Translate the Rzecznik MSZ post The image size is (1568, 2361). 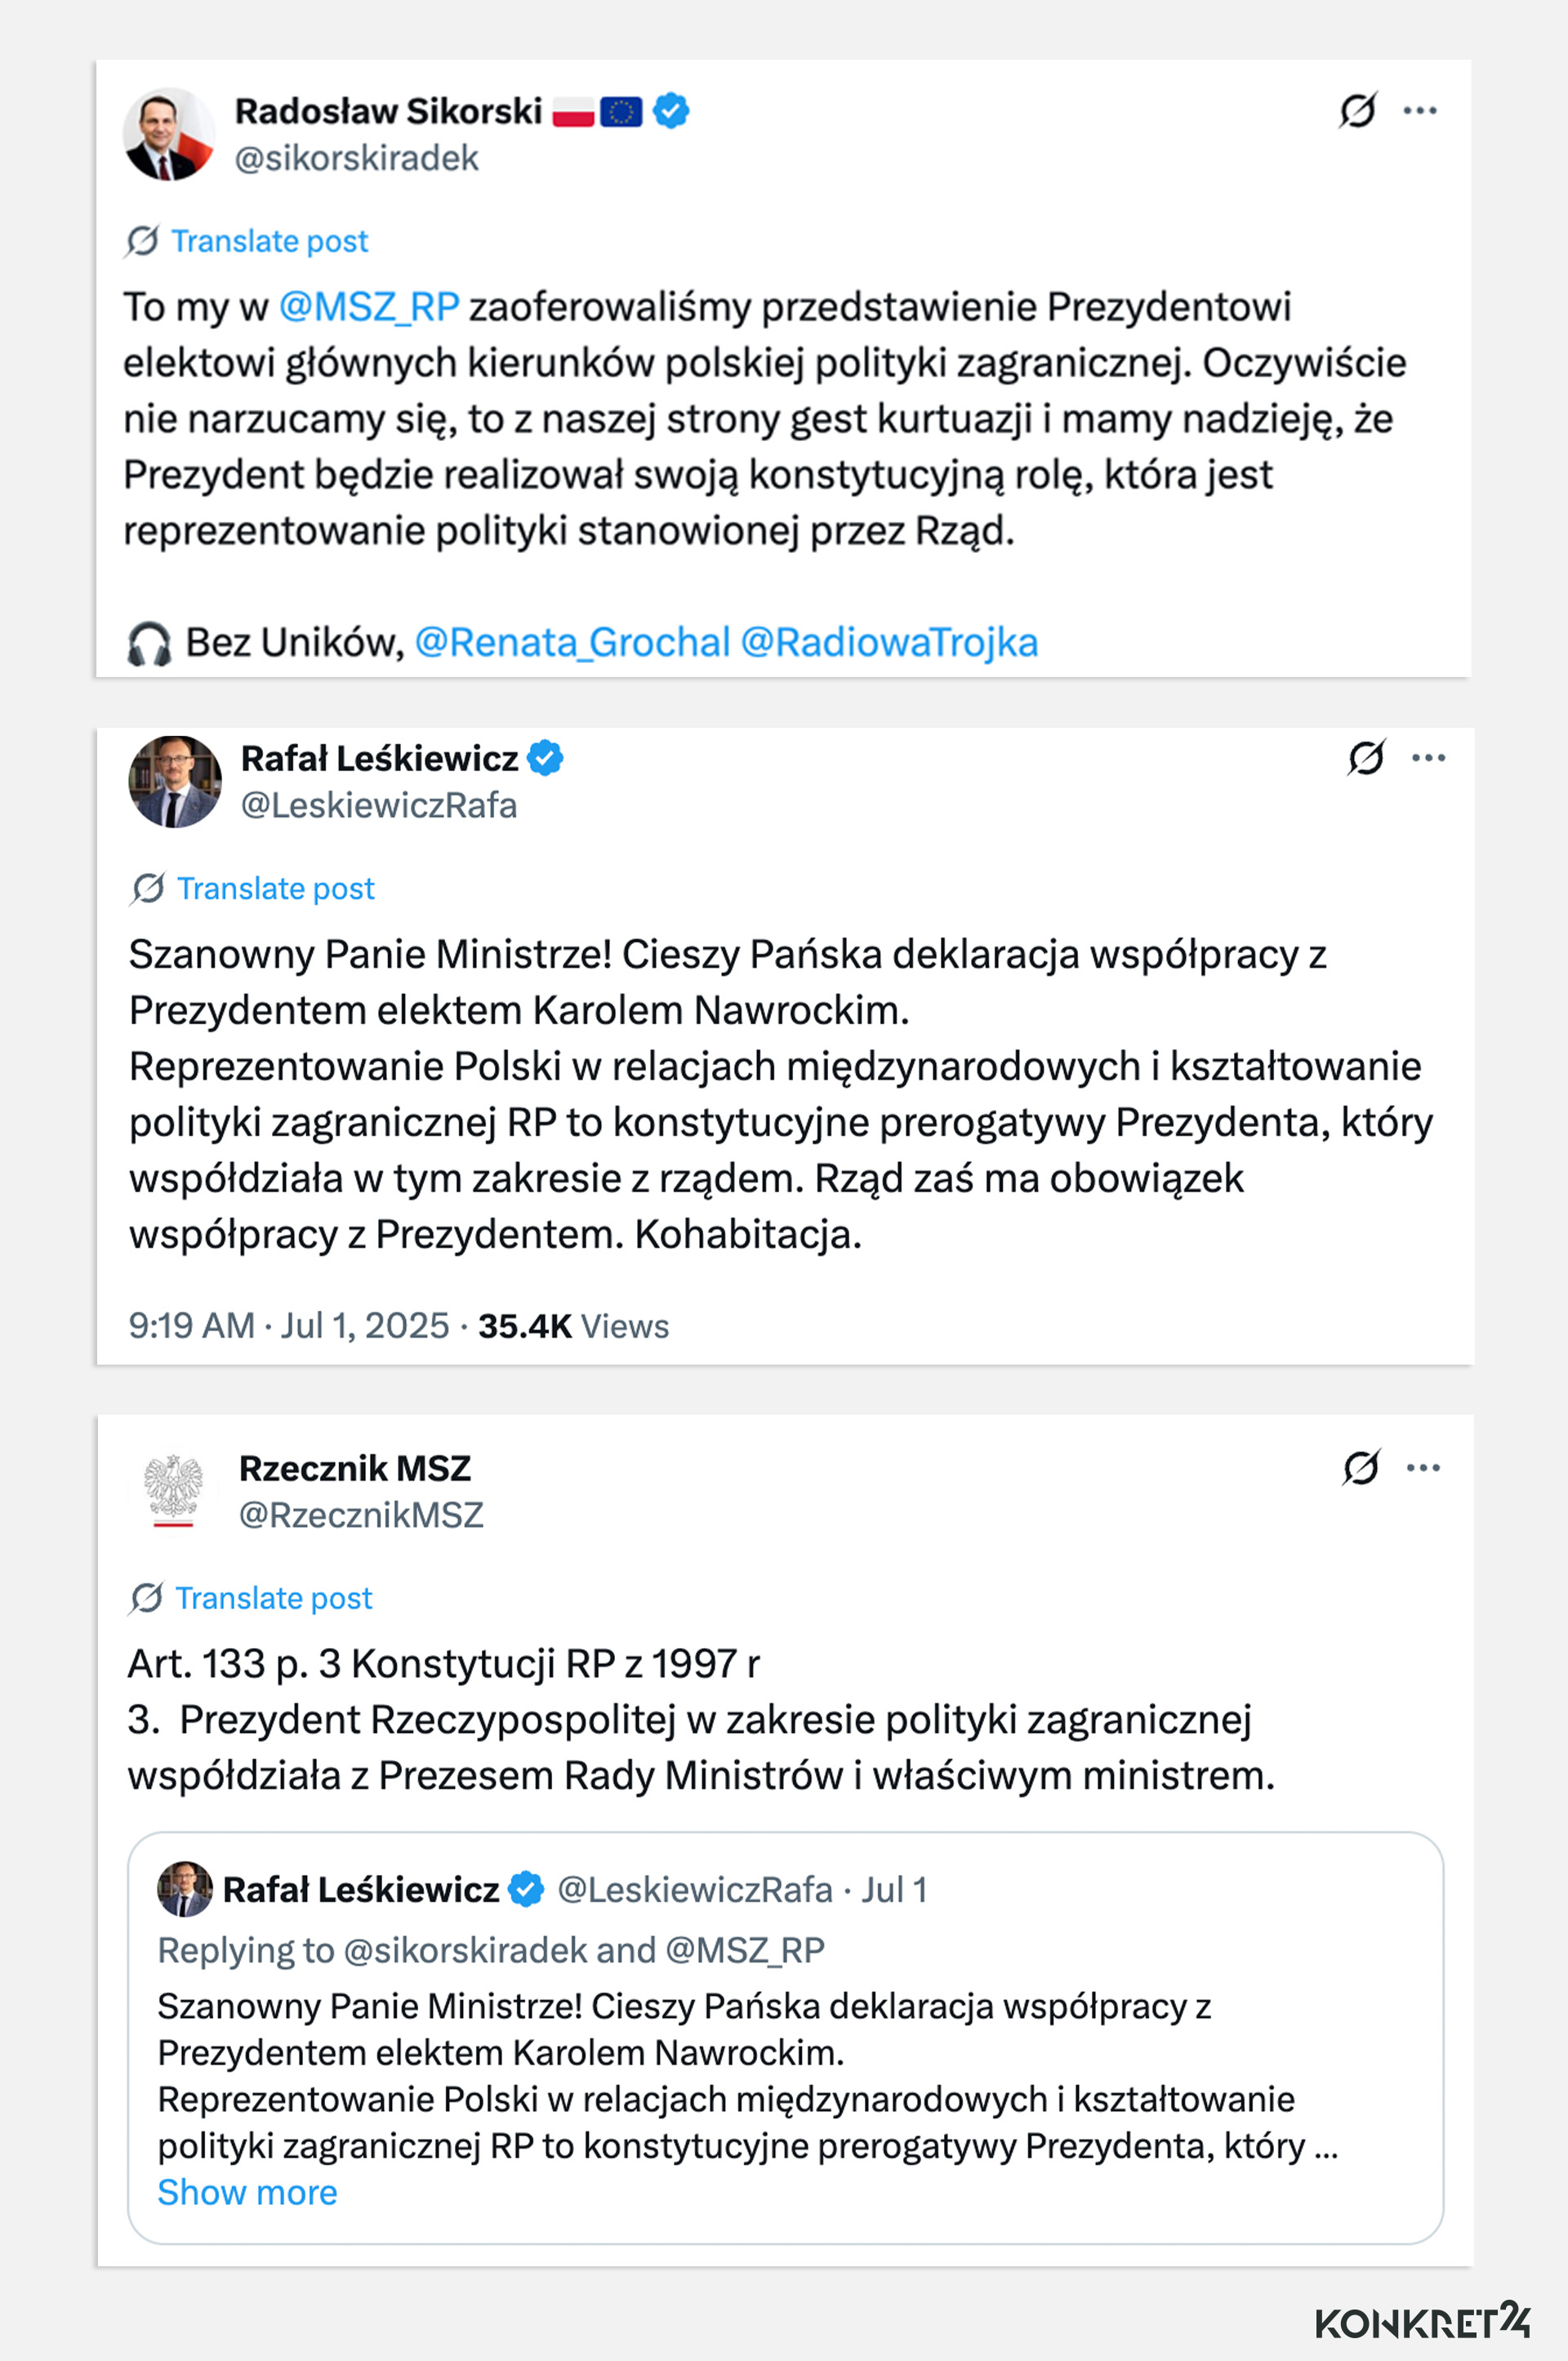(273, 1597)
